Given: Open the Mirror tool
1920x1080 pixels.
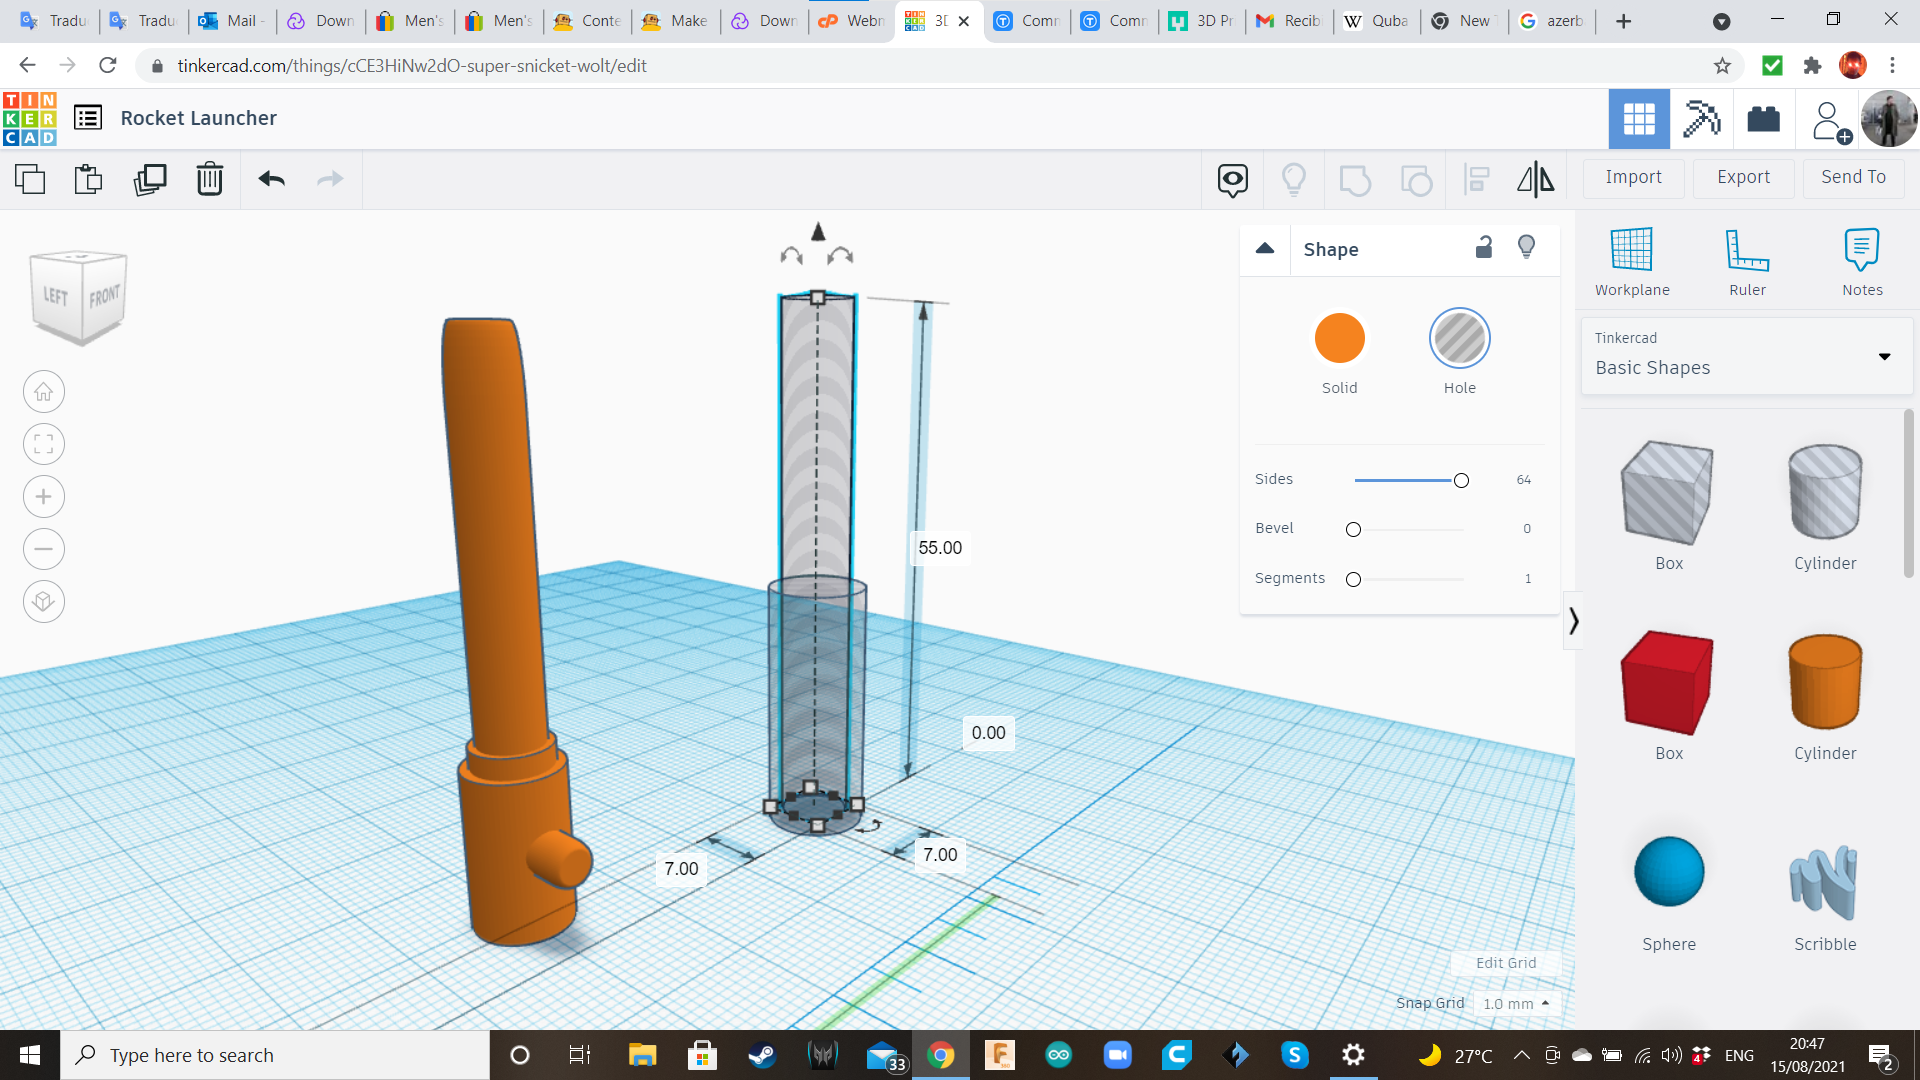Looking at the screenshot, I should (x=1536, y=180).
